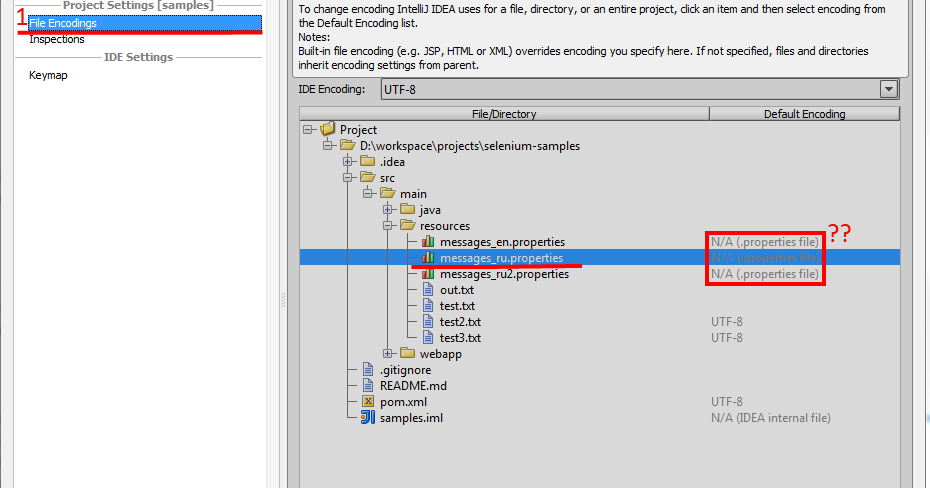Collapse the selenium-samples directory node
Image resolution: width=930 pixels, height=488 pixels.
(x=328, y=145)
